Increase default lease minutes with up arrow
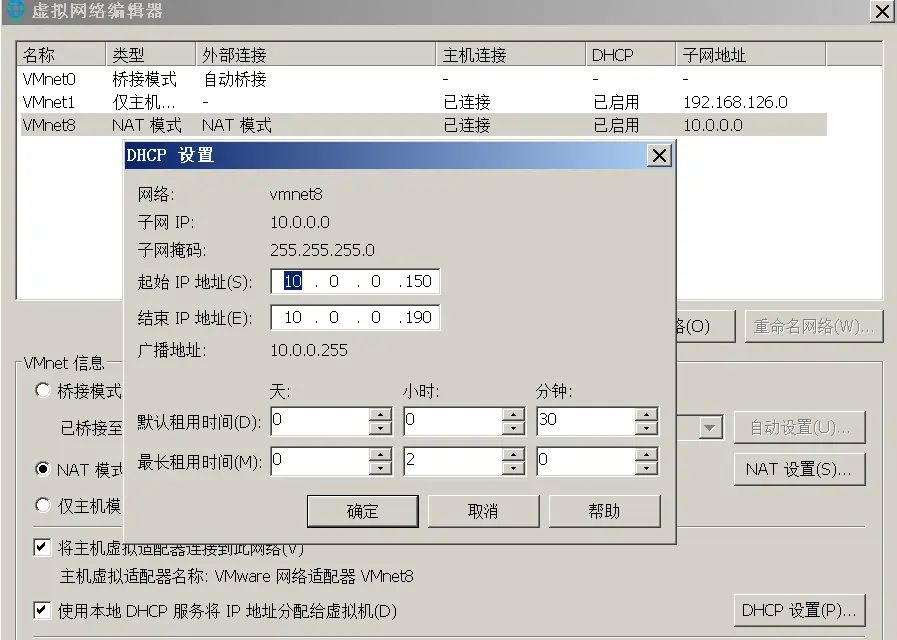The image size is (897, 640). [x=644, y=416]
